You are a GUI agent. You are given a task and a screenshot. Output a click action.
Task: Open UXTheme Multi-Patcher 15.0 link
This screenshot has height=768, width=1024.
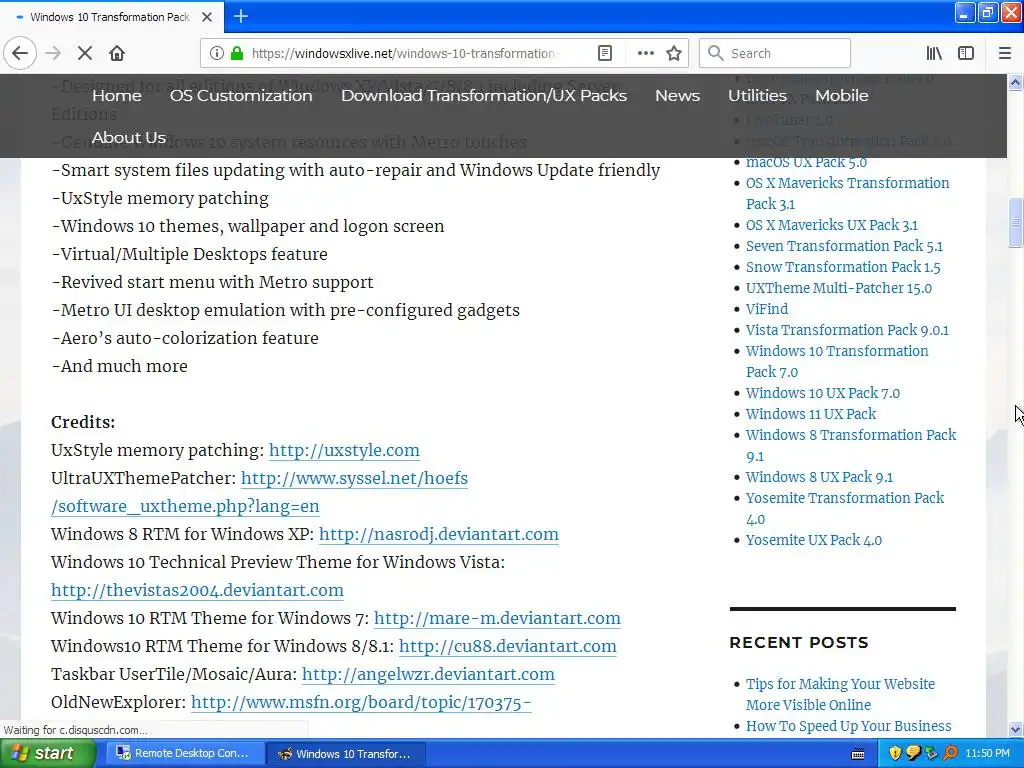839,288
